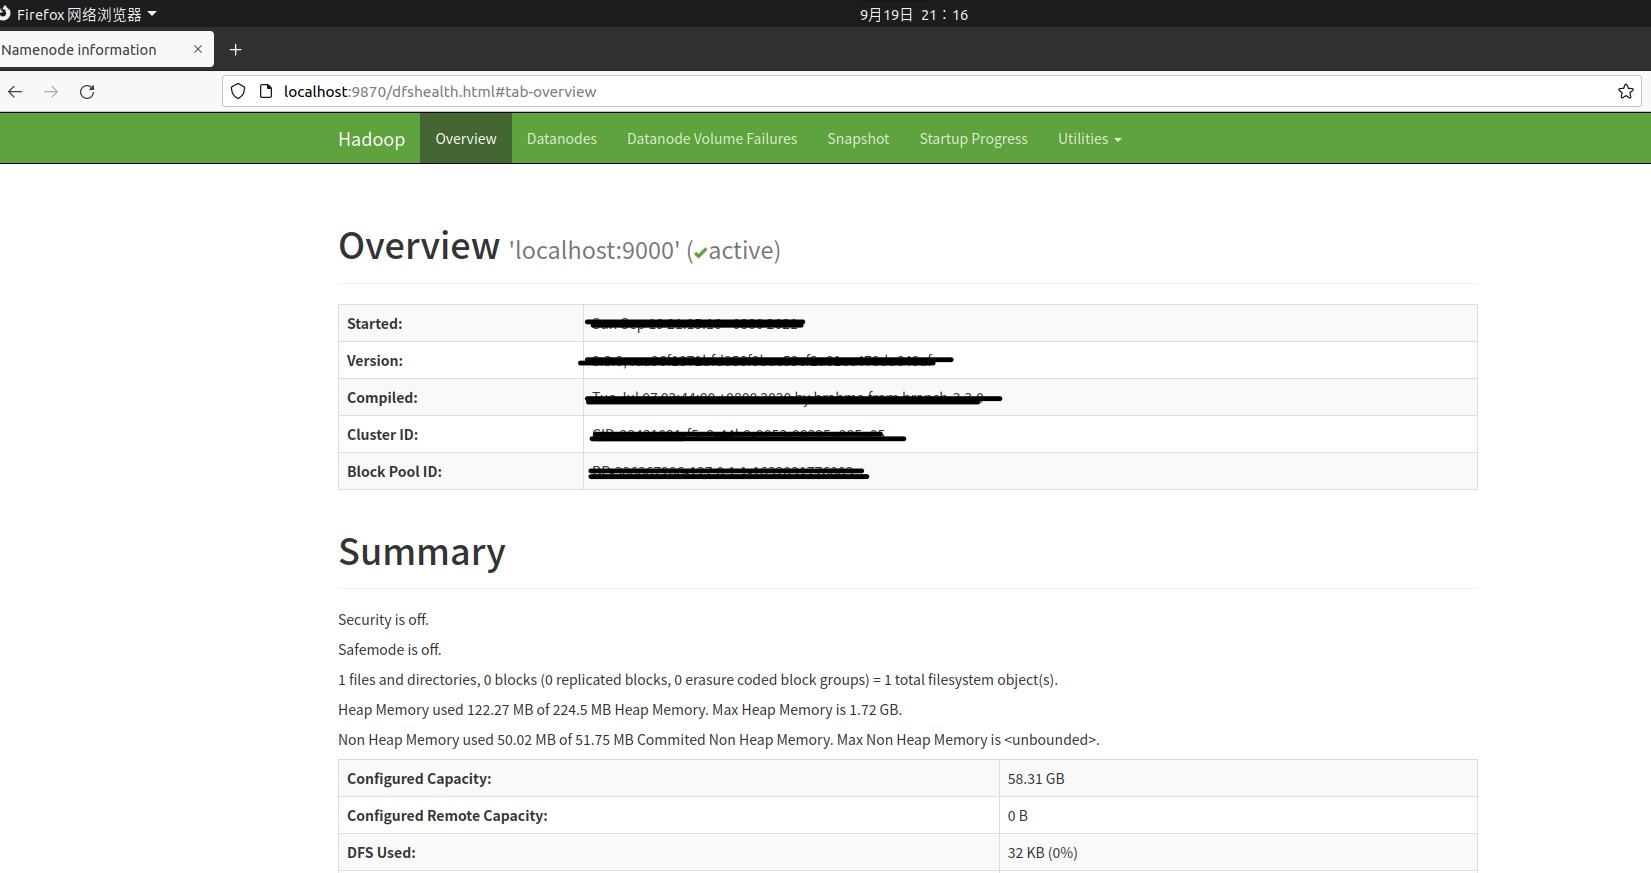The height and width of the screenshot is (873, 1651).
Task: Click the 32 KB (0%) value
Action: pos(1043,852)
